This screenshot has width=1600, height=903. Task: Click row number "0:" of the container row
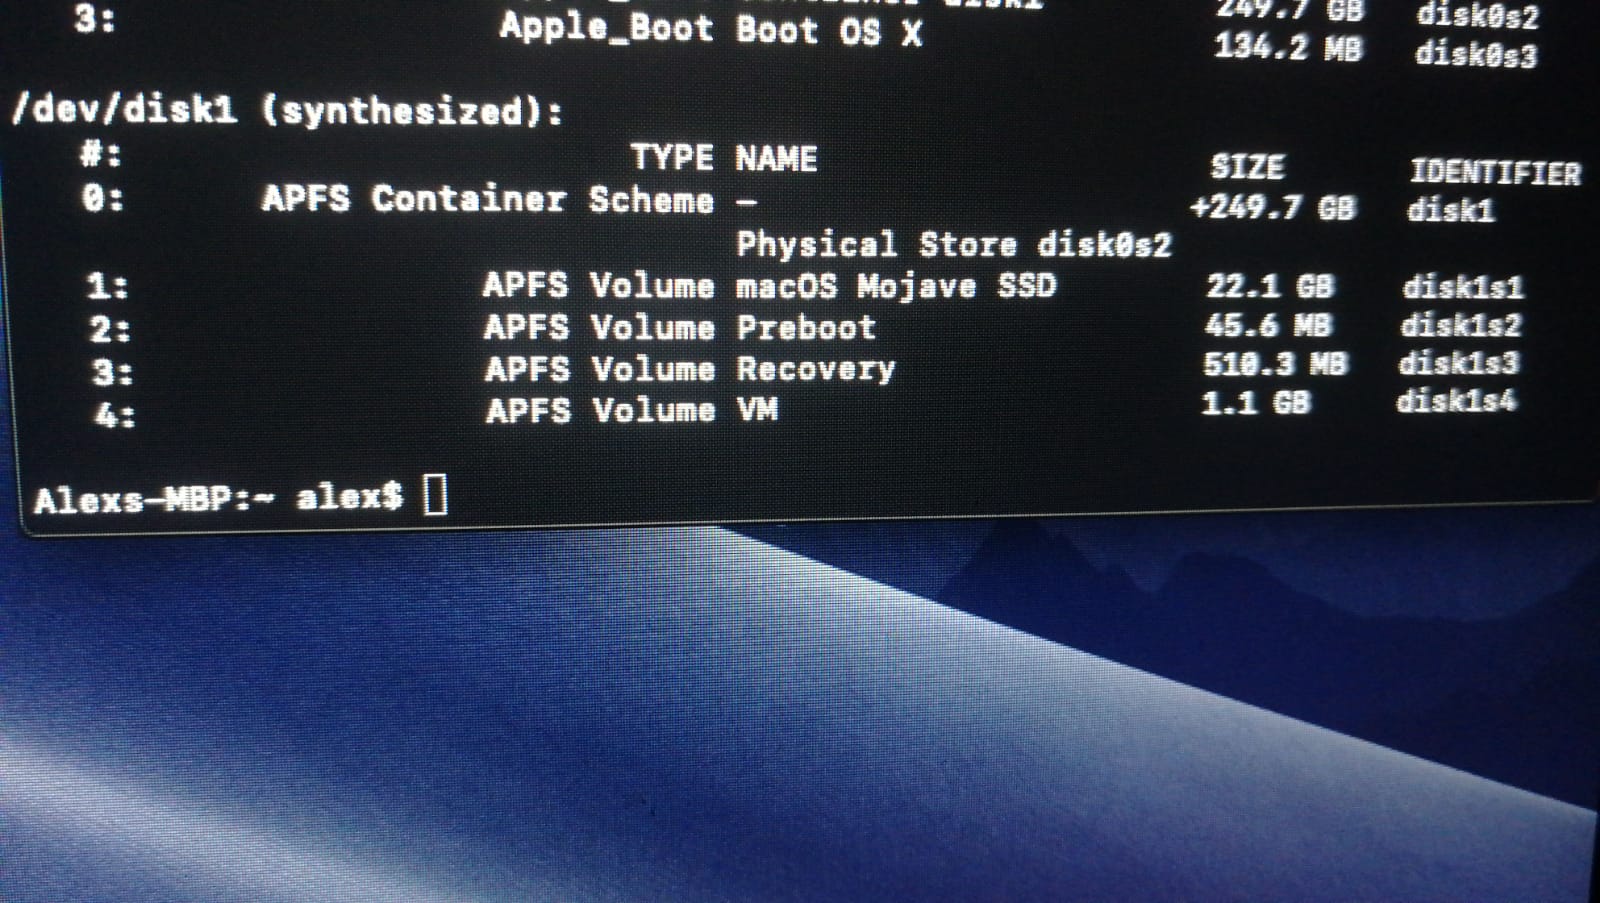click(x=103, y=198)
